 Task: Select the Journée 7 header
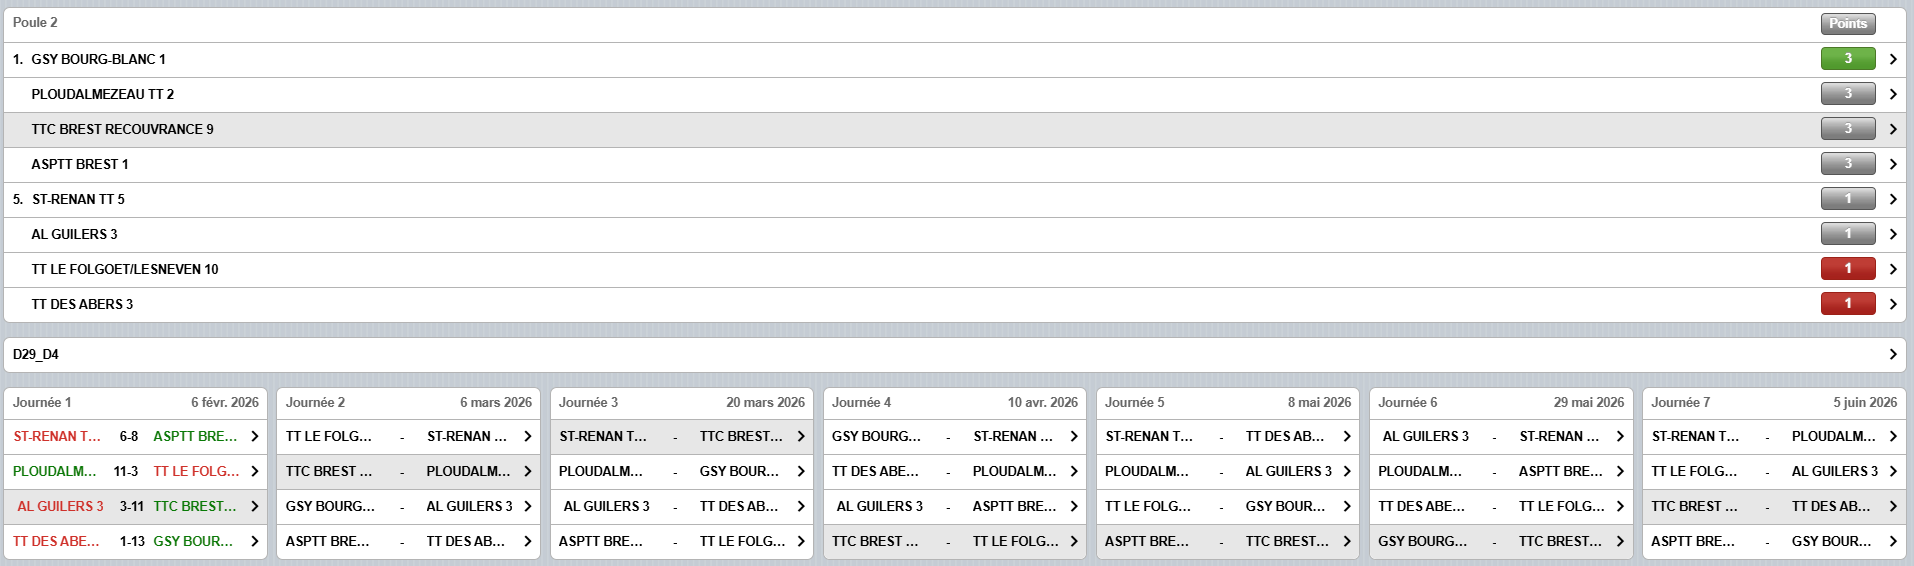click(1680, 402)
